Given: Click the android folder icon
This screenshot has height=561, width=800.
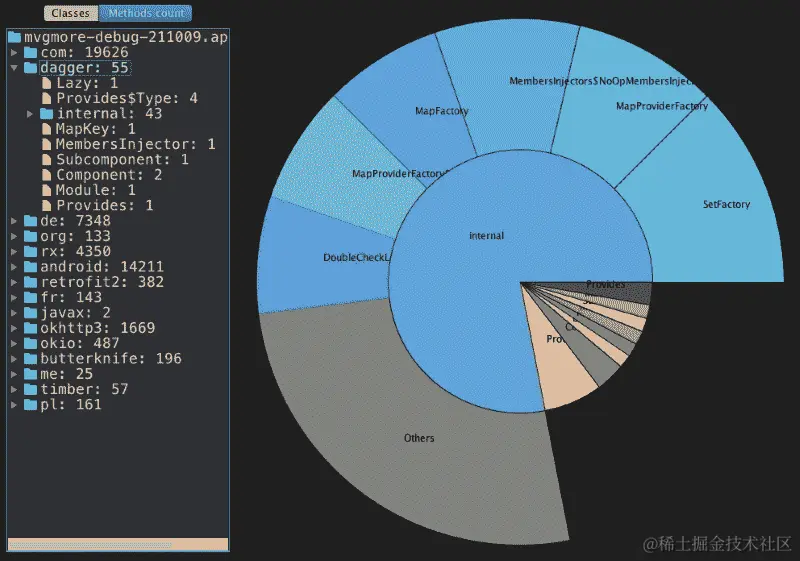Looking at the screenshot, I should [31, 267].
